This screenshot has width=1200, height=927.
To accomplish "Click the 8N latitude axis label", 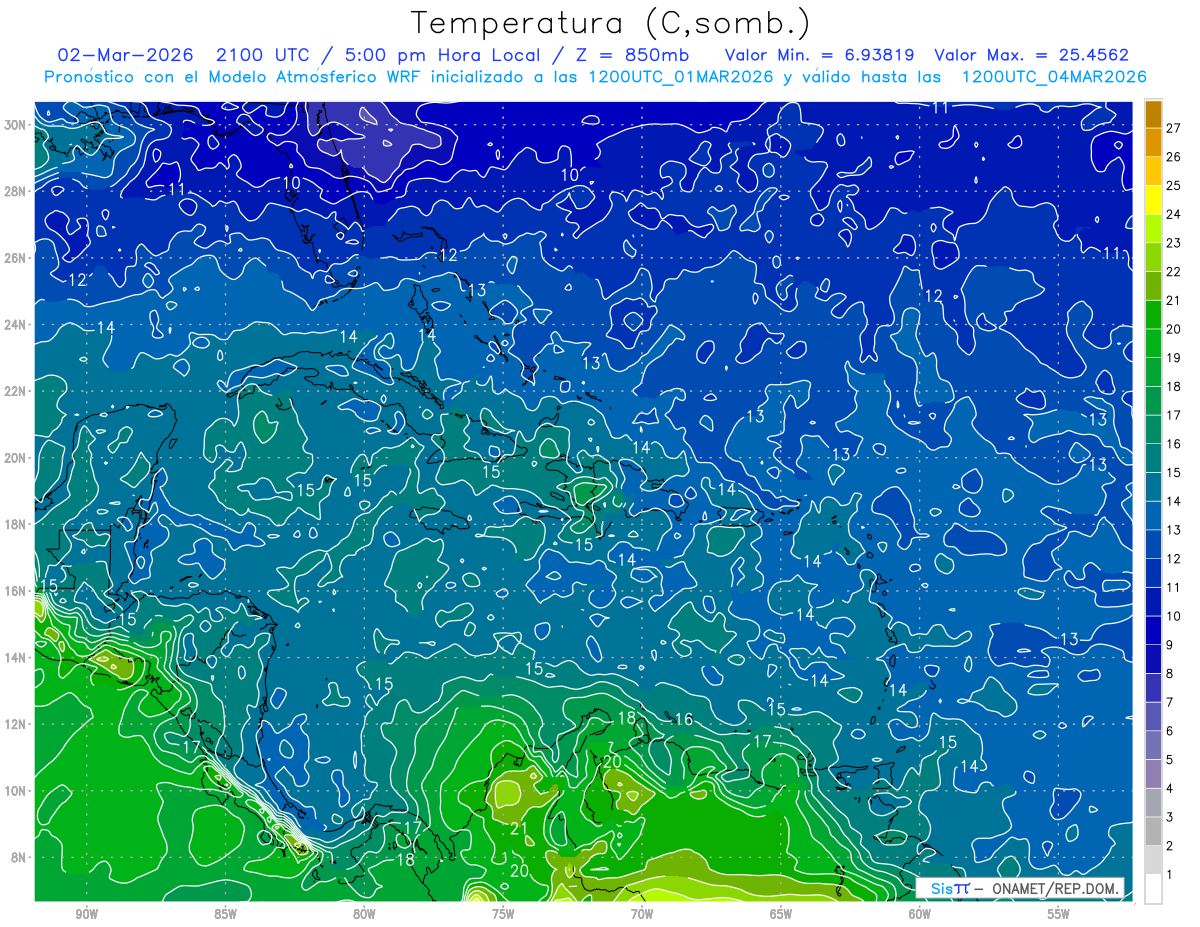I will (19, 857).
